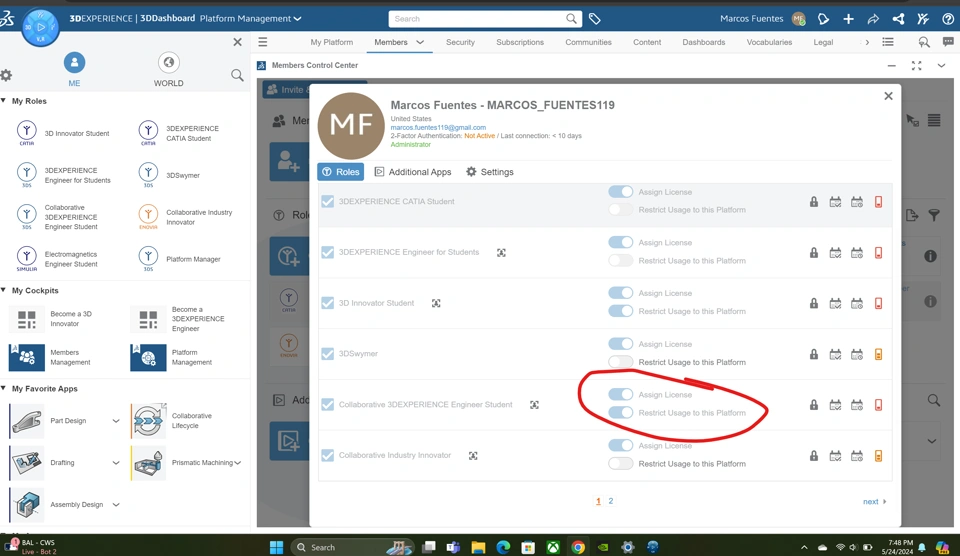Screen dimensions: 960x556
Task: Switch to Communities tab
Action: (x=588, y=42)
